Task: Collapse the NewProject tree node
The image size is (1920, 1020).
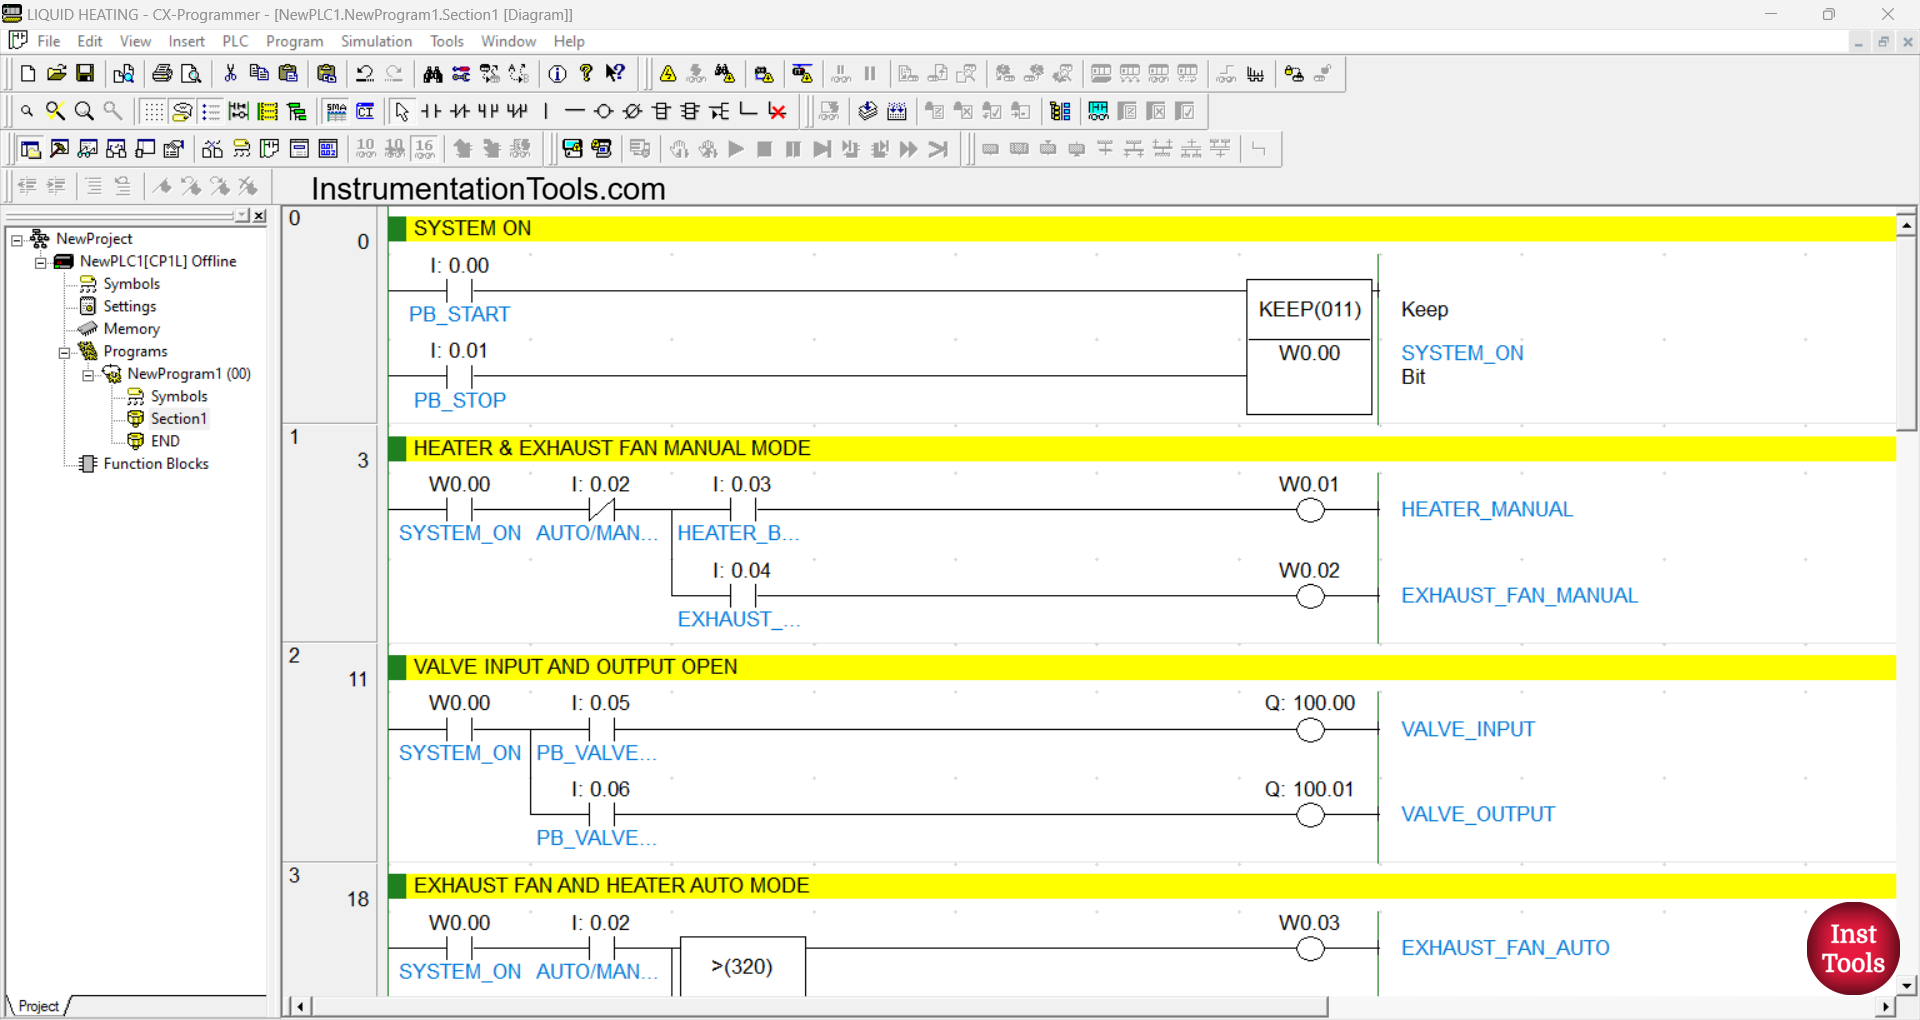Action: tap(17, 239)
